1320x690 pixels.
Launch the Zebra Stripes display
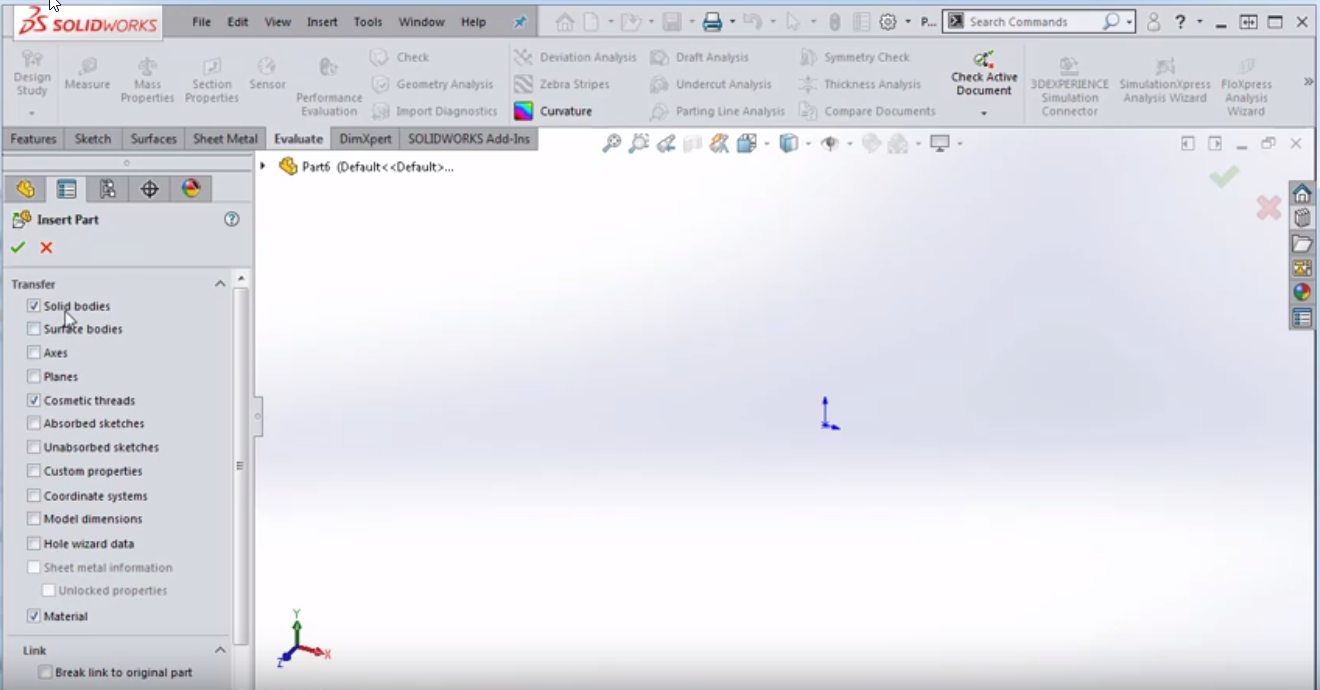562,84
